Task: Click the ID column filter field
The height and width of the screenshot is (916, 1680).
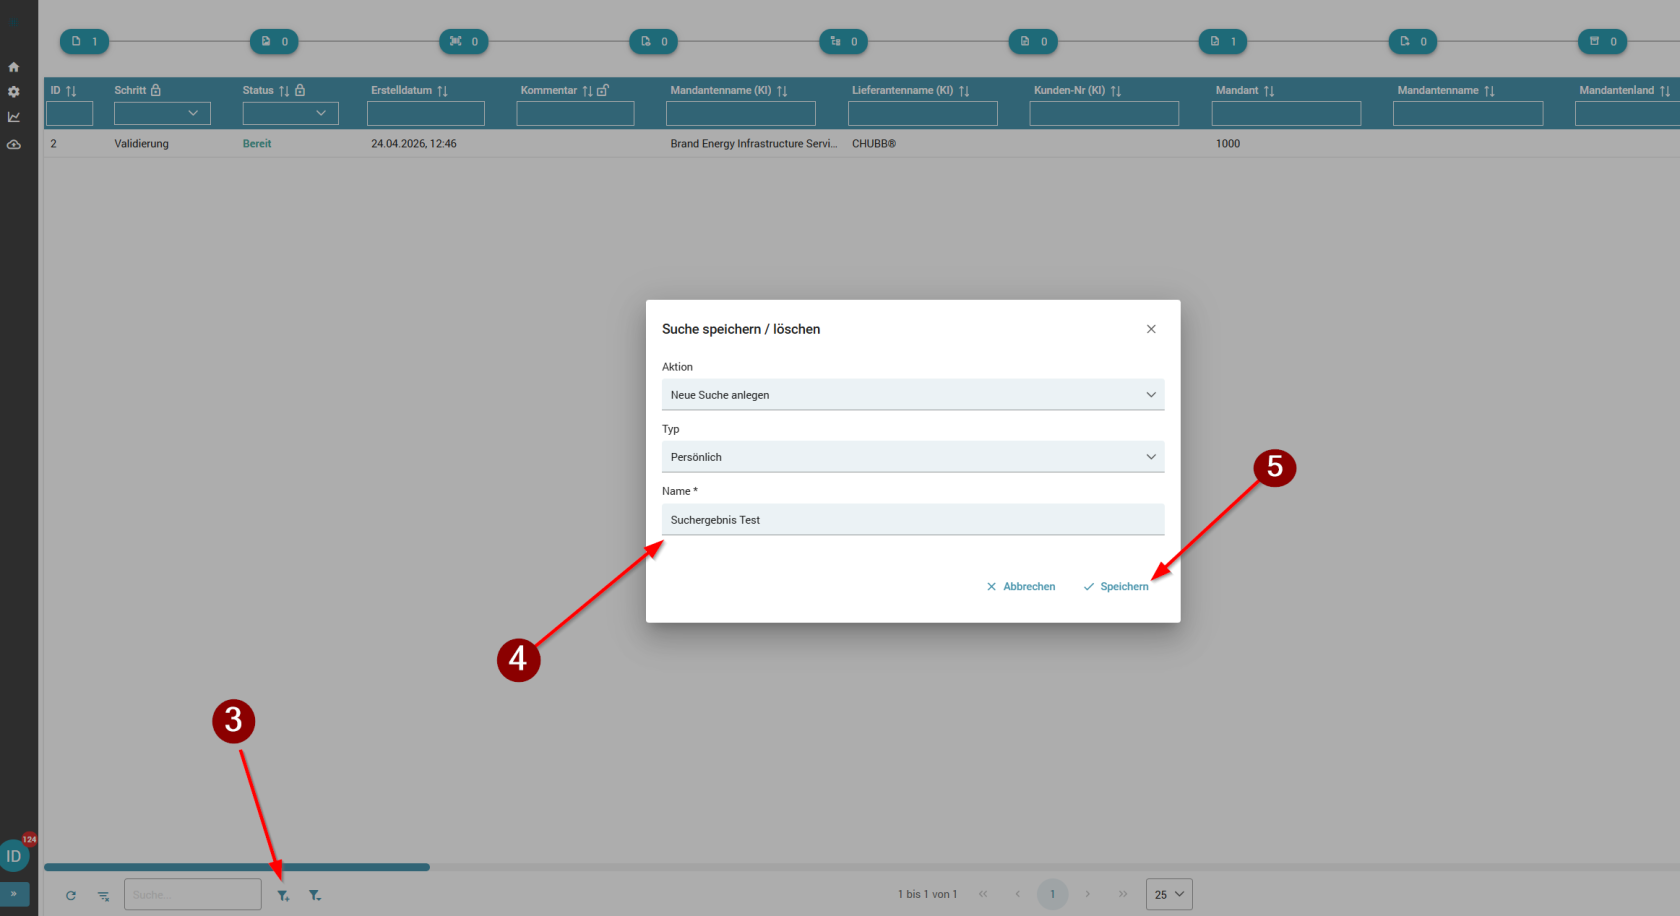Action: point(70,113)
